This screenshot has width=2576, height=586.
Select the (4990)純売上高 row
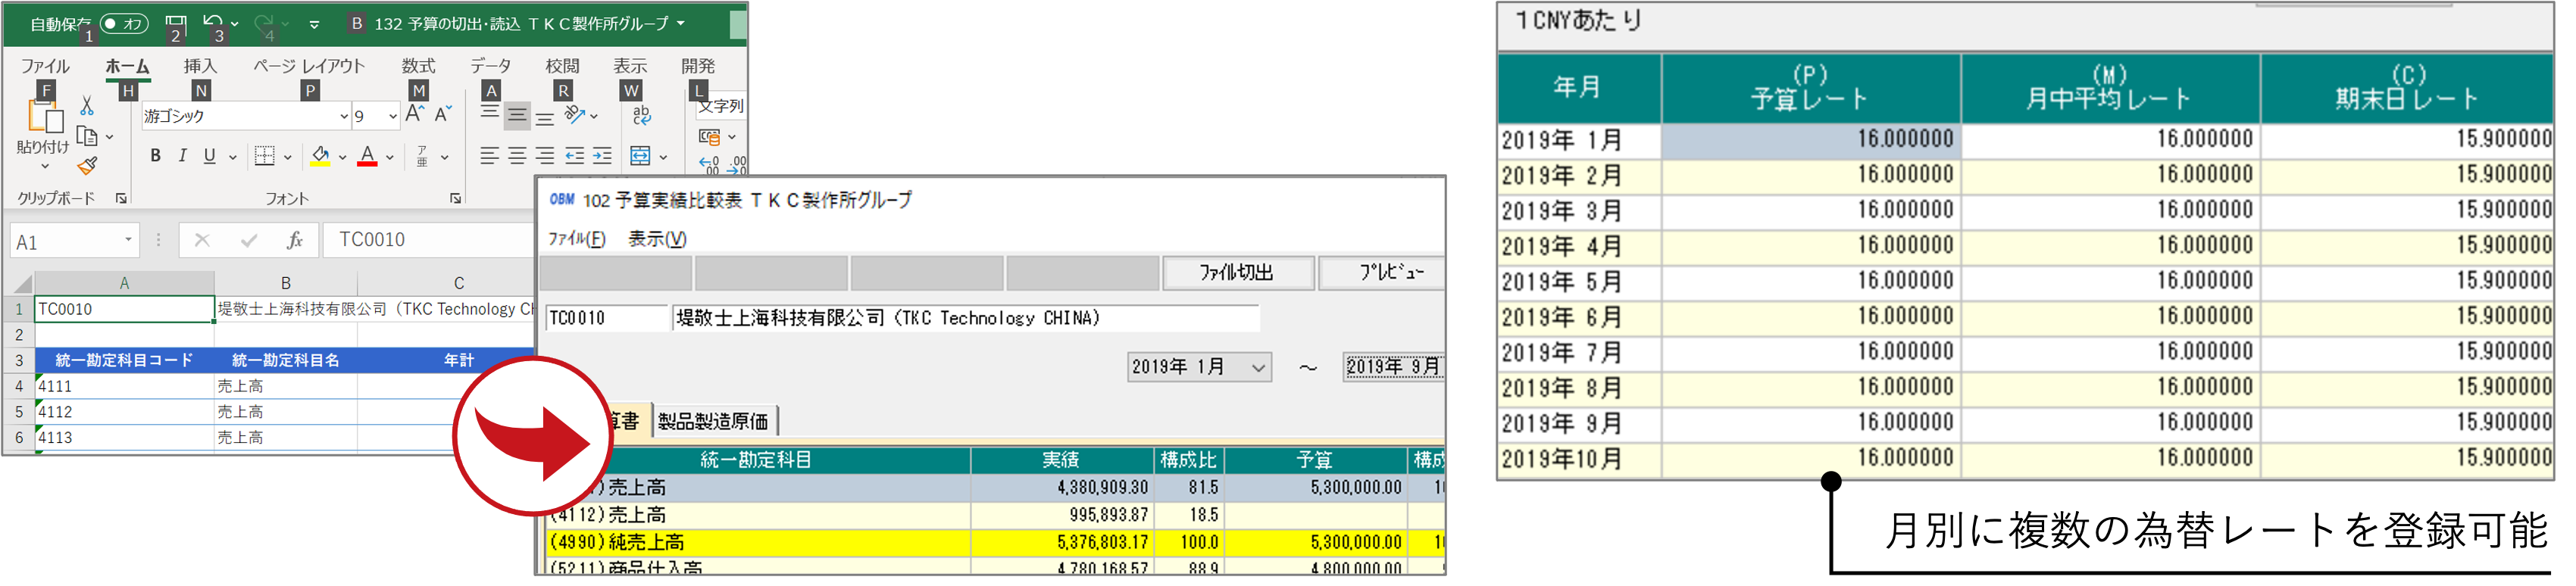pyautogui.click(x=996, y=543)
